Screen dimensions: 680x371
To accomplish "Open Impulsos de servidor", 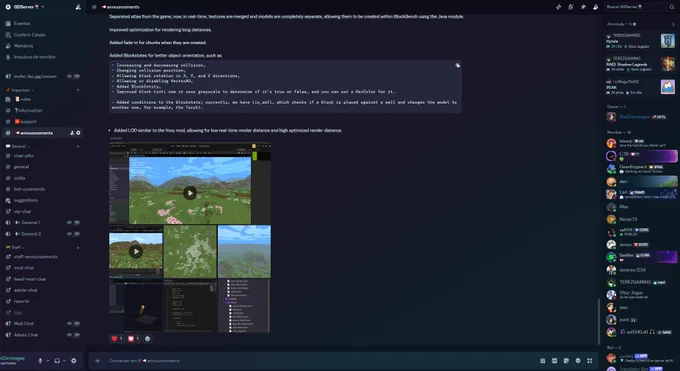I will pos(42,57).
